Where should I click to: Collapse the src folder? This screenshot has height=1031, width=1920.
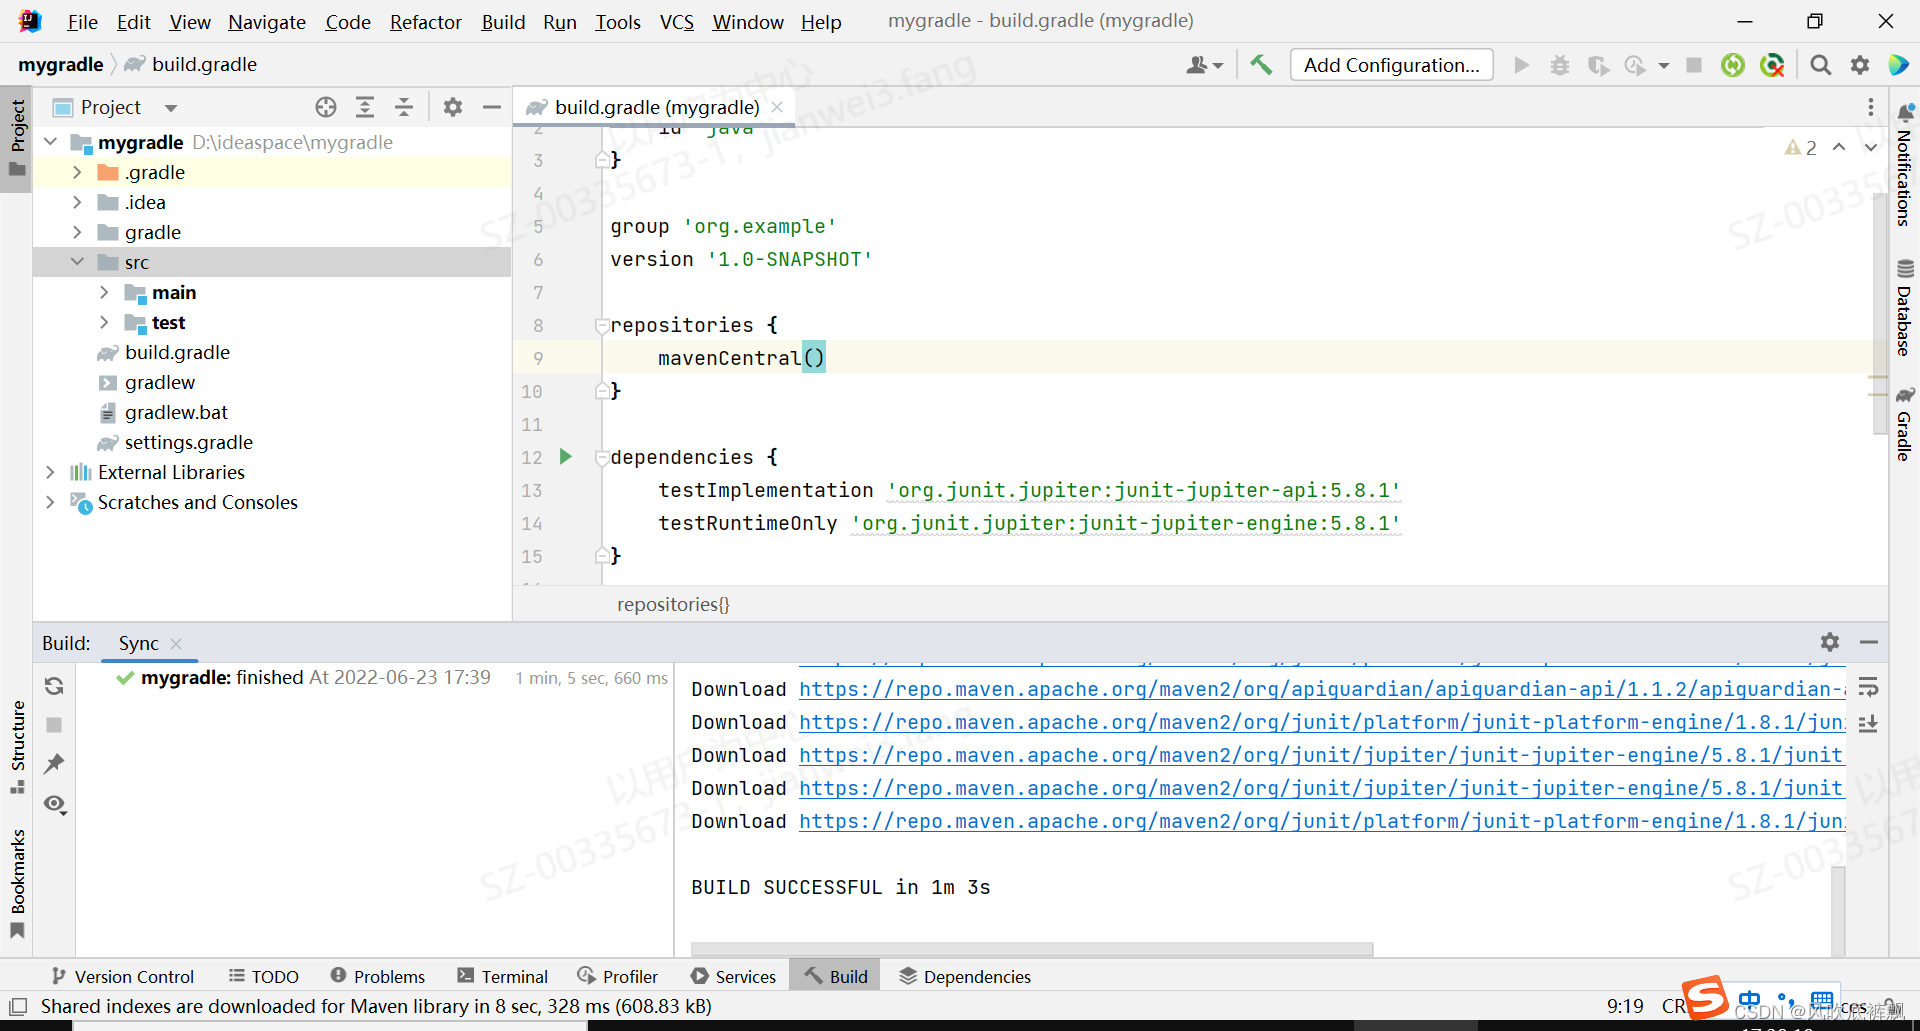point(77,262)
